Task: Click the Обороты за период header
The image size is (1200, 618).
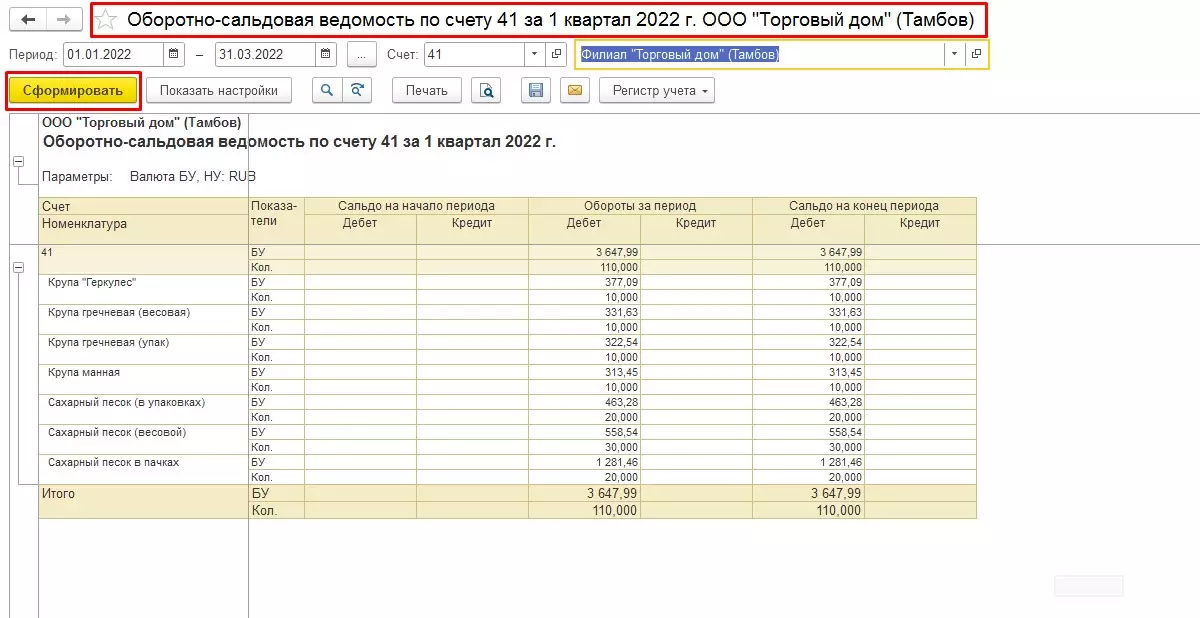Action: (x=640, y=206)
